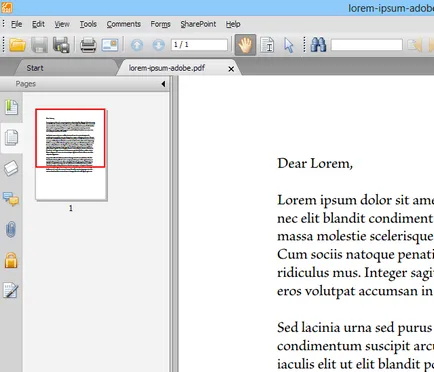Click the Save As floppy icon
The height and width of the screenshot is (372, 434).
61,45
